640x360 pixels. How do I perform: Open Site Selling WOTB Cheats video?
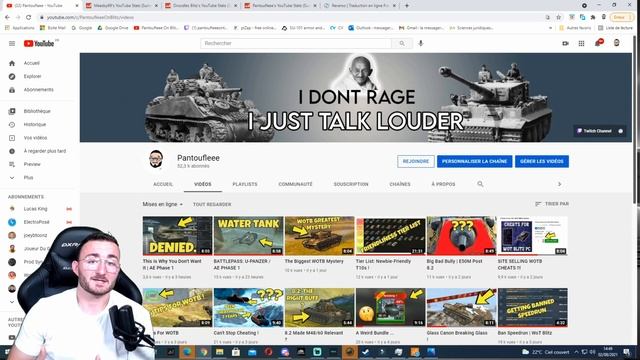(x=532, y=236)
